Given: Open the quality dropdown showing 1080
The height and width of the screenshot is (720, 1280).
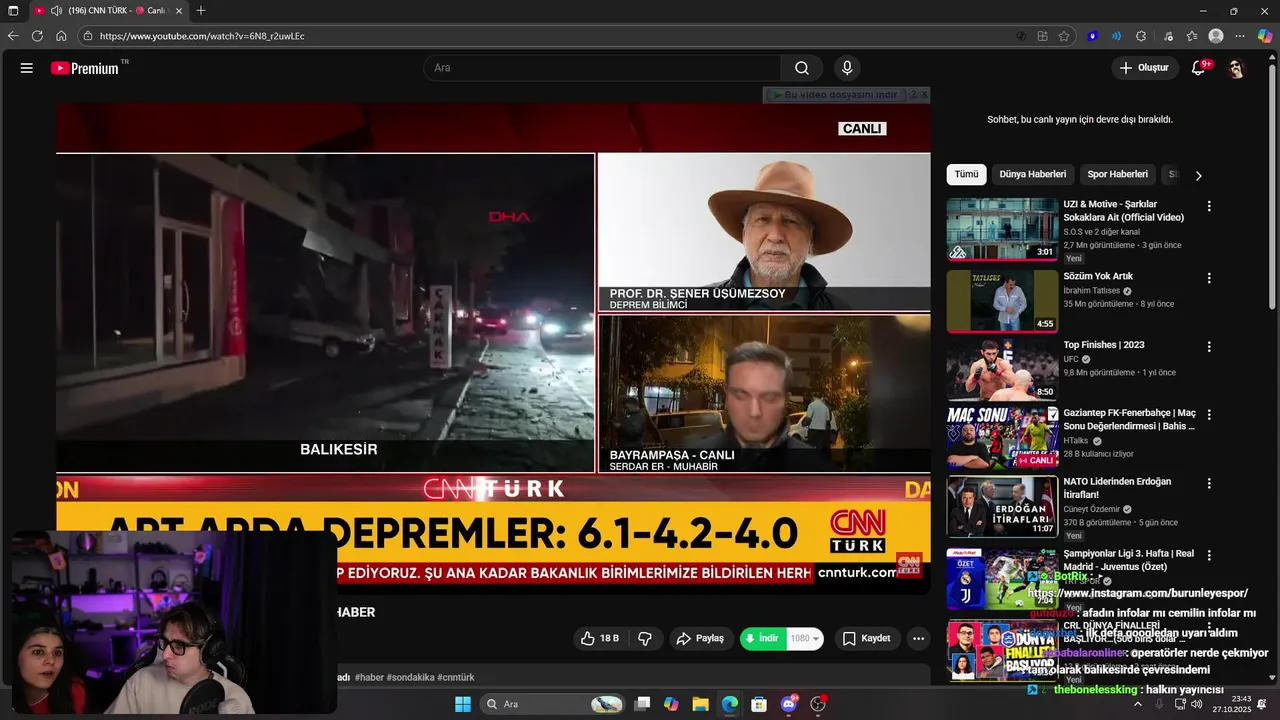Looking at the screenshot, I should click(805, 638).
